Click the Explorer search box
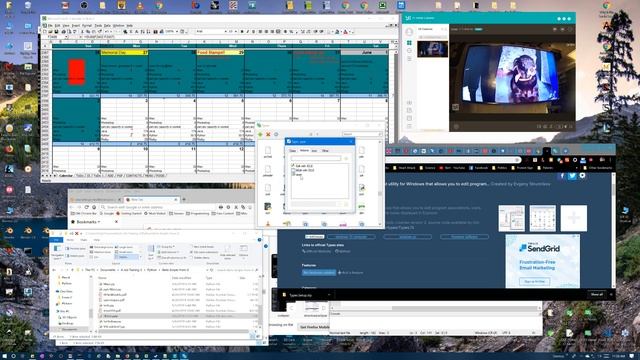Screen dimensions: 640x360 coord(237,270)
